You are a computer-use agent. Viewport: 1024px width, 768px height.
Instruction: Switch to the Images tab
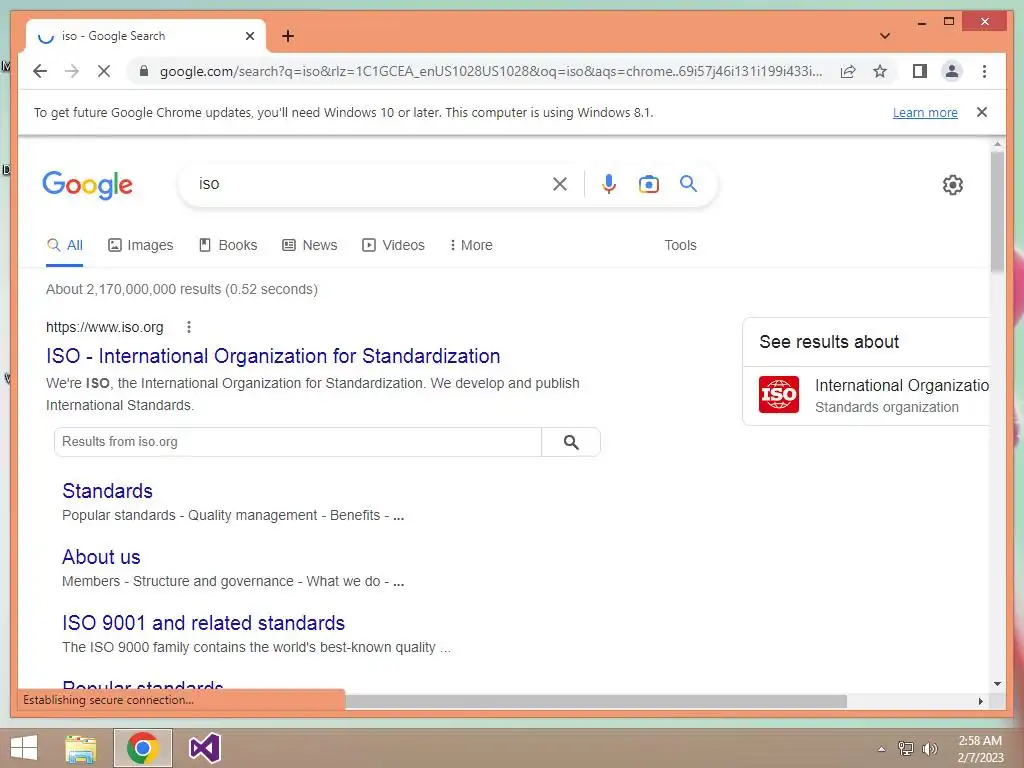pos(140,246)
